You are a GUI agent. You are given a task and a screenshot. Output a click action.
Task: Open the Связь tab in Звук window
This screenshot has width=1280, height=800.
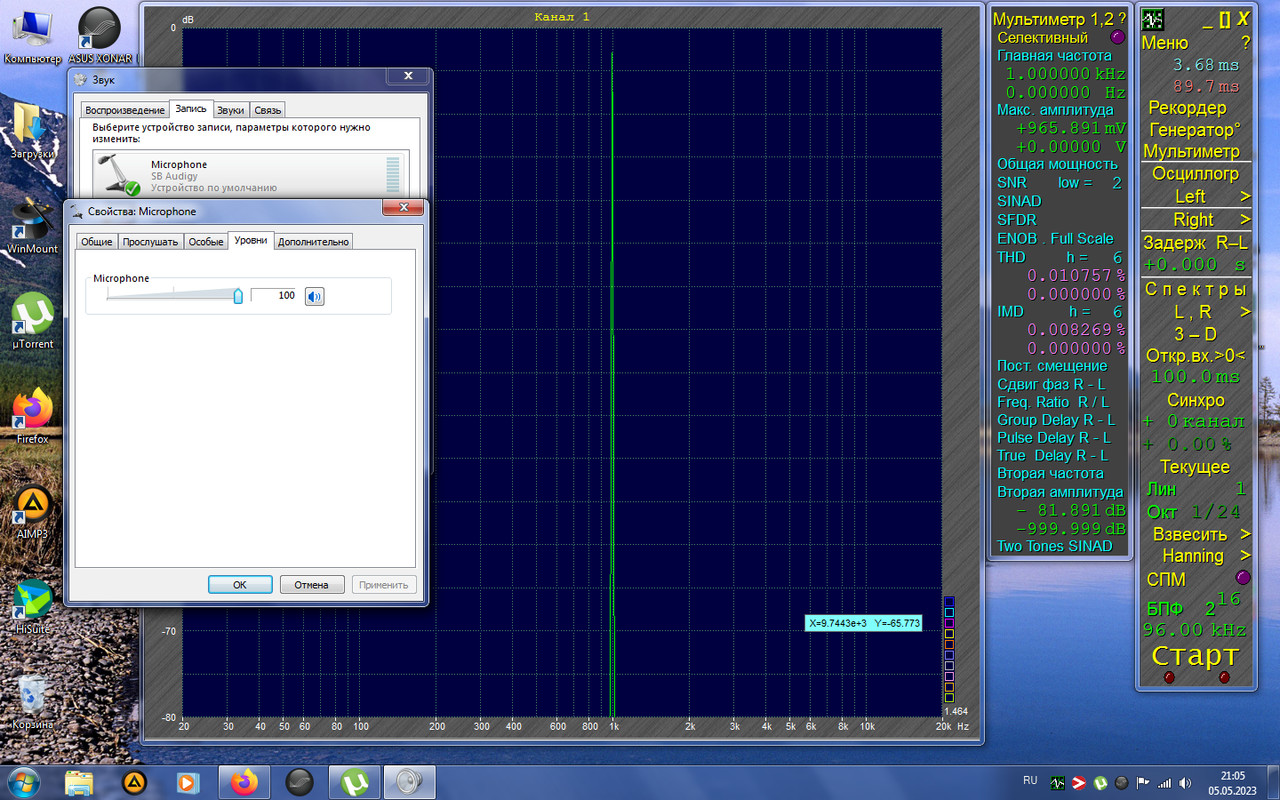268,110
